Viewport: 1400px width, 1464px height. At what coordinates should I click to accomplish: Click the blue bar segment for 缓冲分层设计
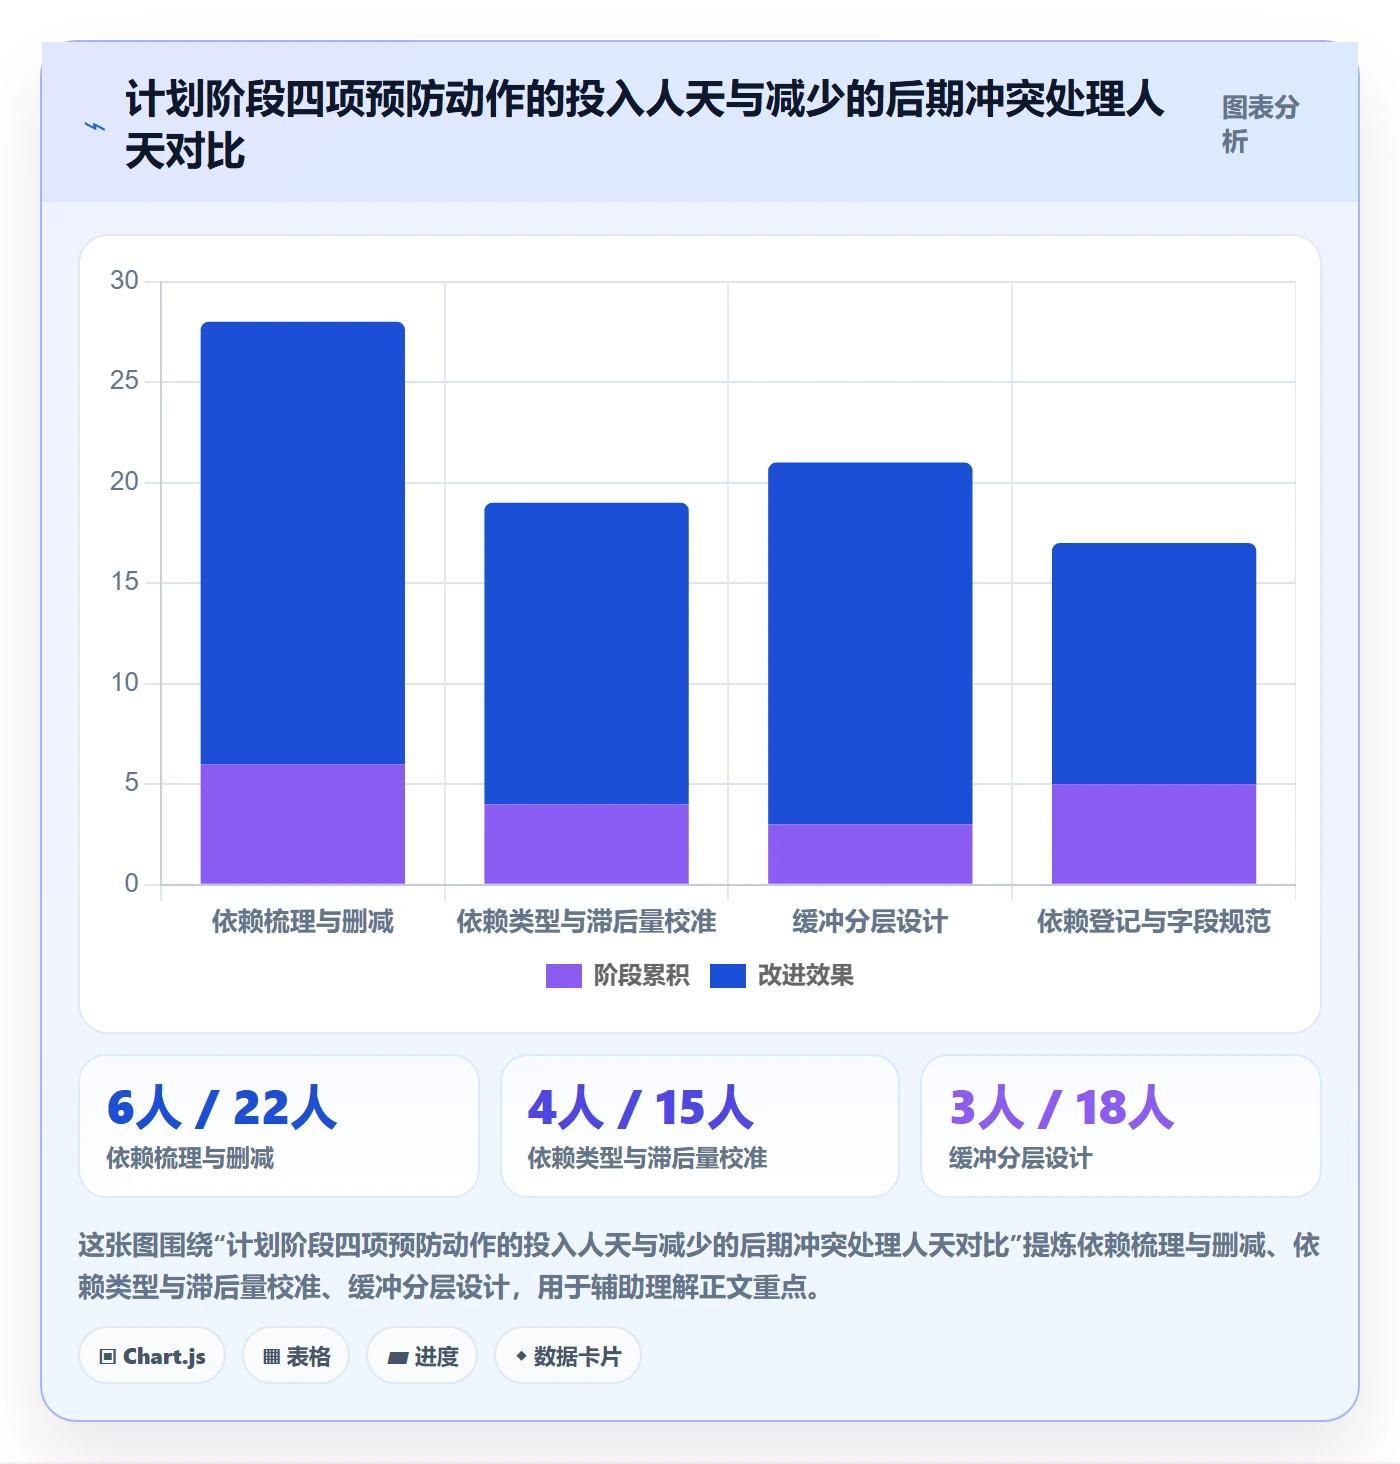coord(870,643)
